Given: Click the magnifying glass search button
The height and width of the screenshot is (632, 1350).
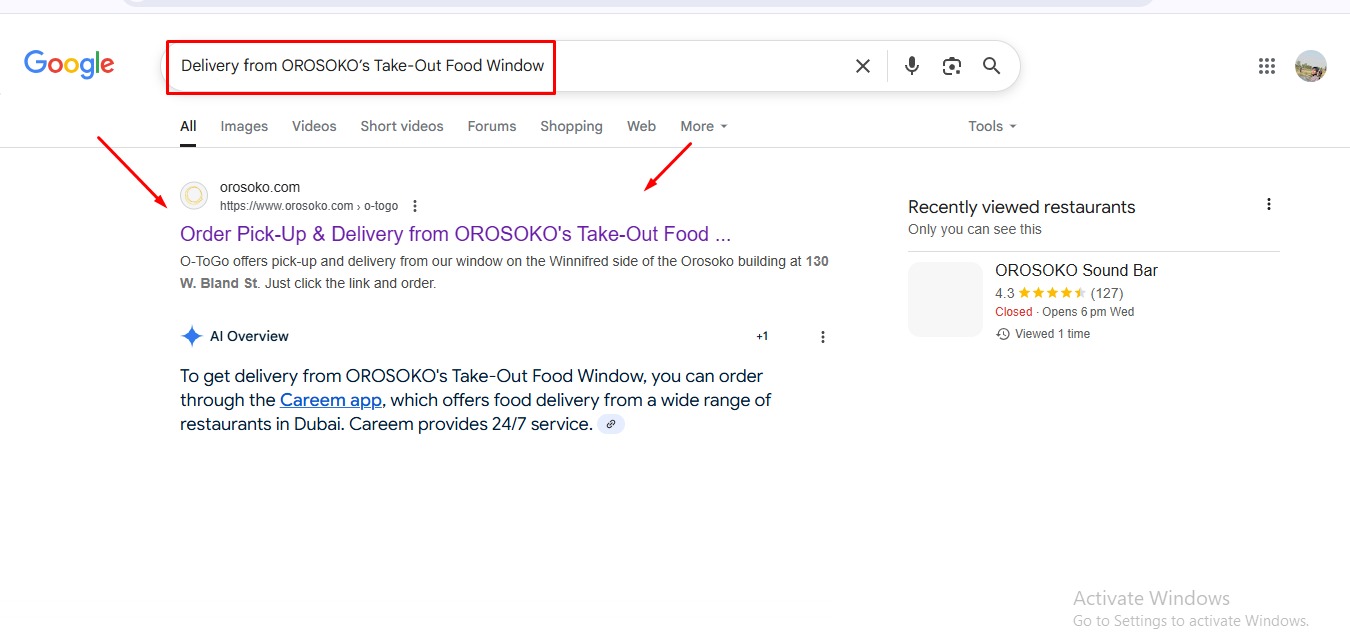Looking at the screenshot, I should click(x=991, y=66).
